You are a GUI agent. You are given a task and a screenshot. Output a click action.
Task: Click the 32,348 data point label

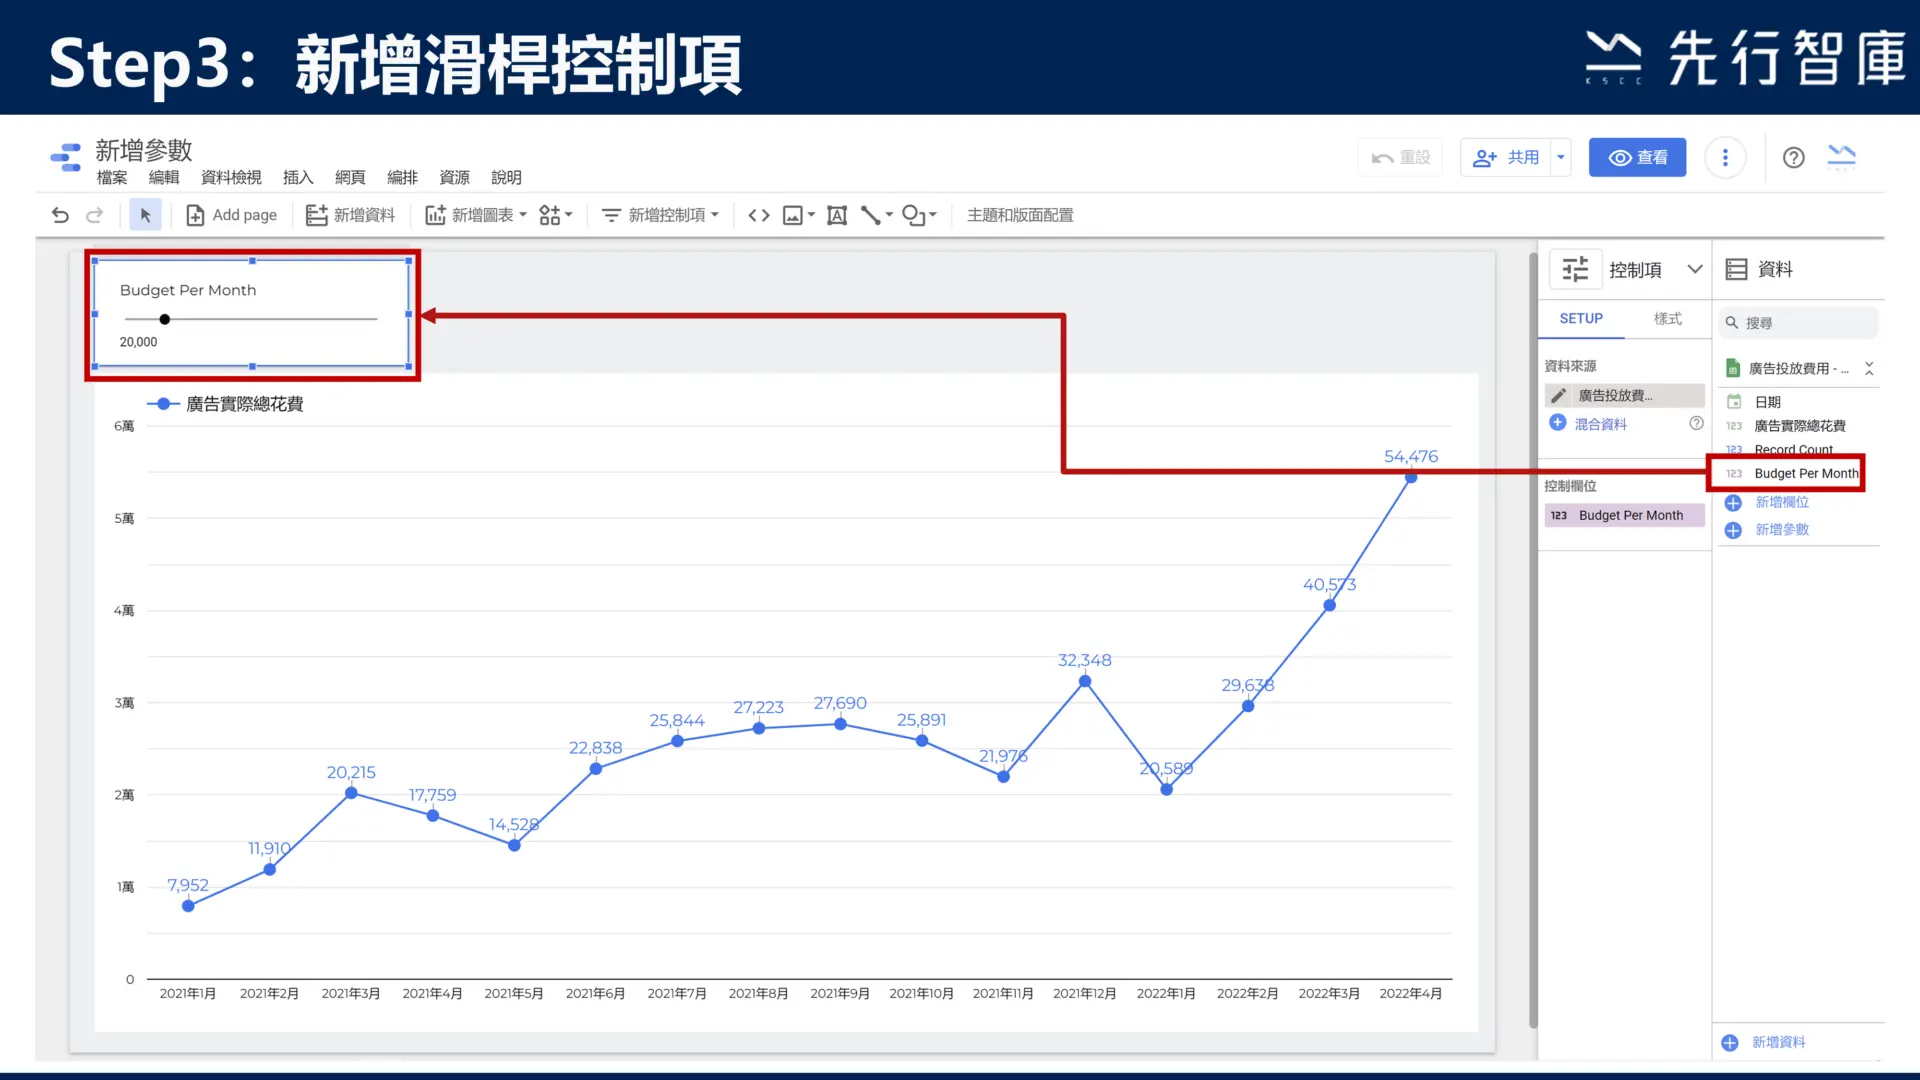[1084, 660]
